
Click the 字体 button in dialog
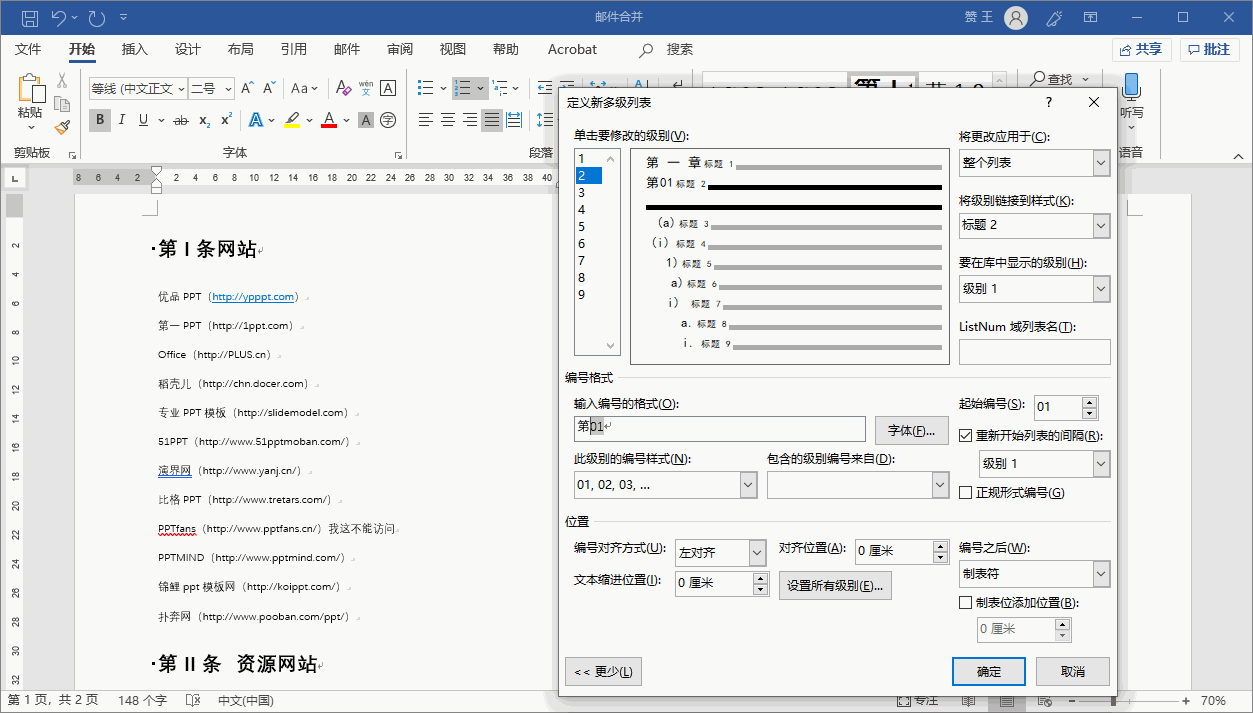tap(911, 430)
